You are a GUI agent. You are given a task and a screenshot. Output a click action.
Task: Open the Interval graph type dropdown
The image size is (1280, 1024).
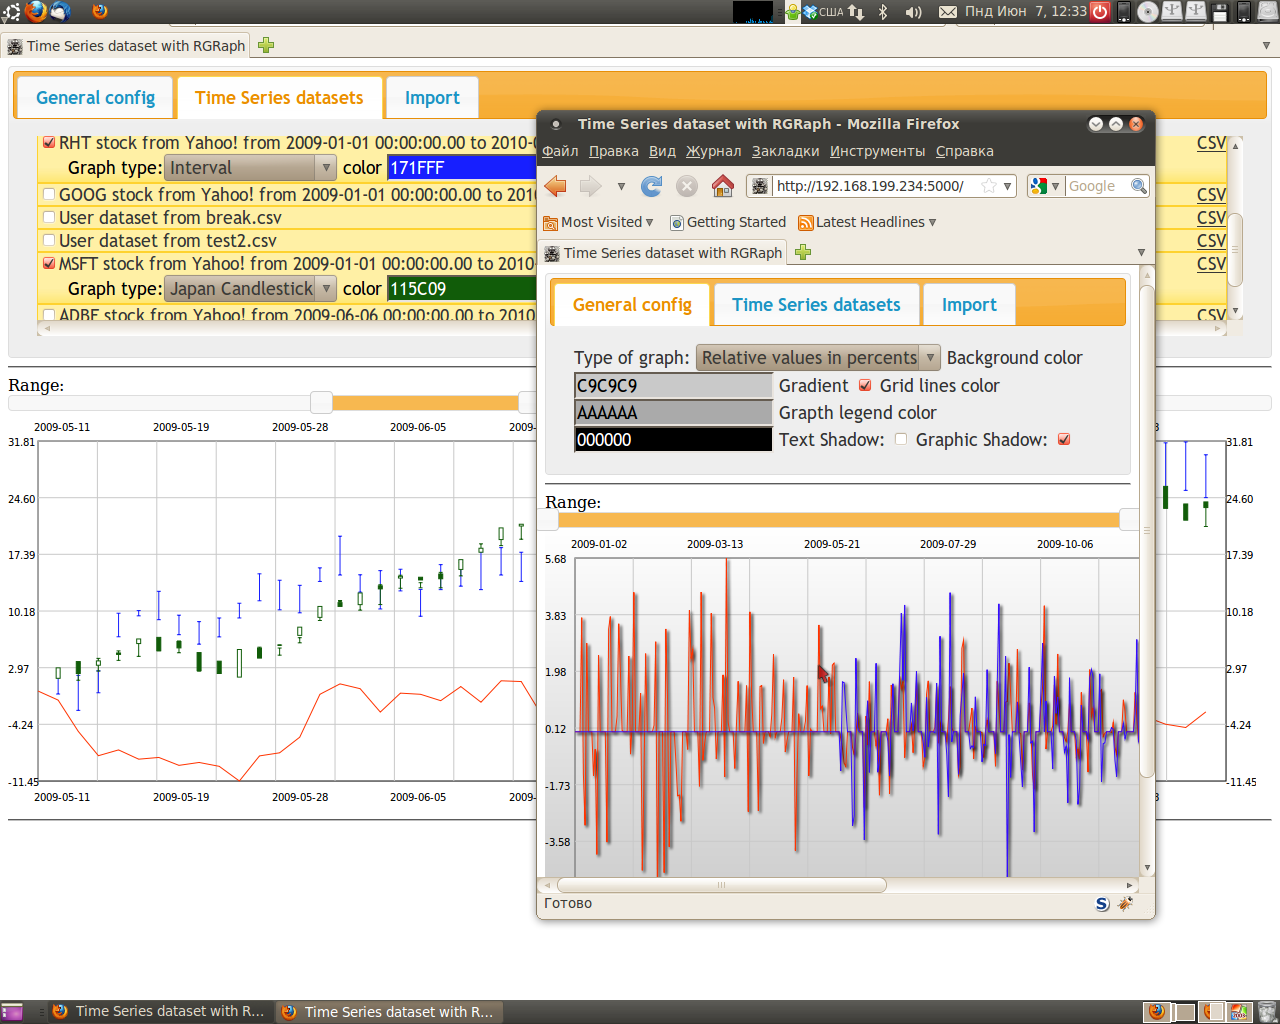click(x=250, y=168)
